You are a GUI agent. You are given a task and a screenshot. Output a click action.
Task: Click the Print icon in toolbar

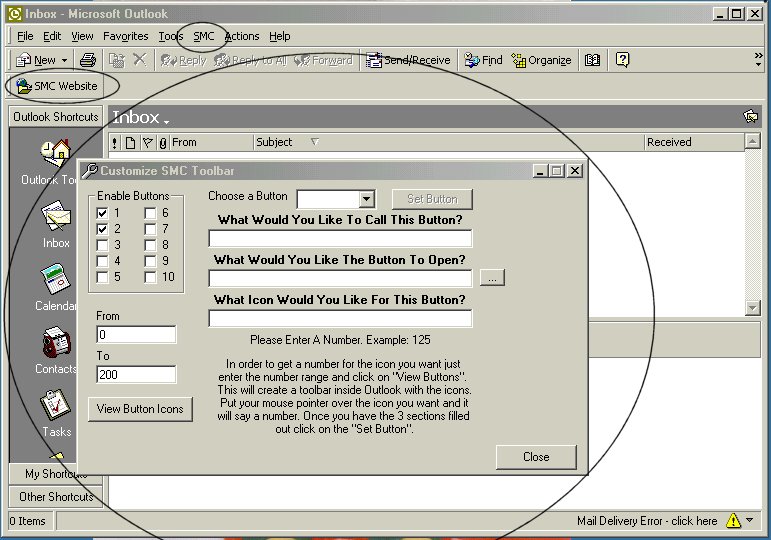(x=88, y=60)
